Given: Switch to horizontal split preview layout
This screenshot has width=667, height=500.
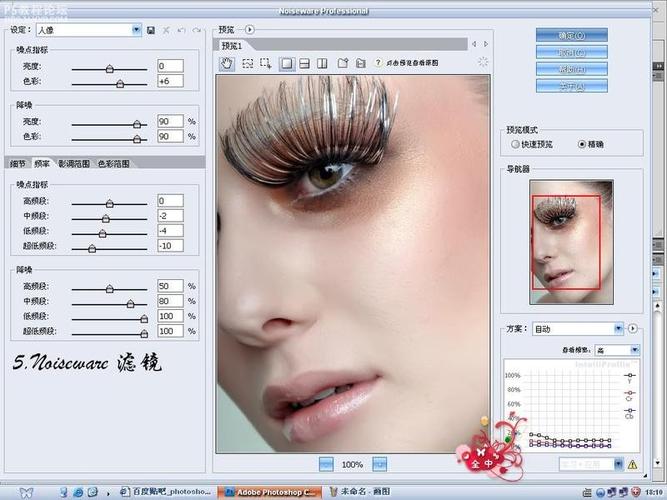Looking at the screenshot, I should [305, 63].
